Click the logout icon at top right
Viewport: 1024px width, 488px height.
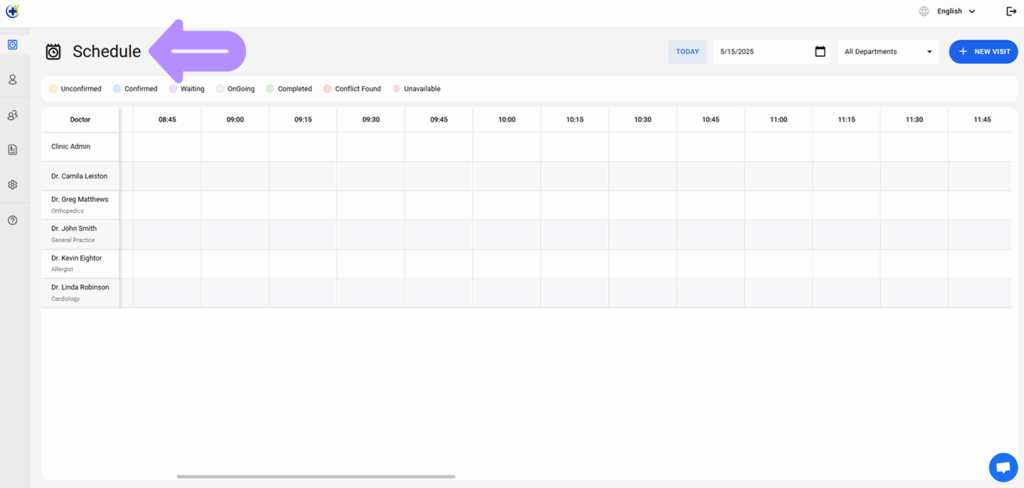click(1011, 11)
